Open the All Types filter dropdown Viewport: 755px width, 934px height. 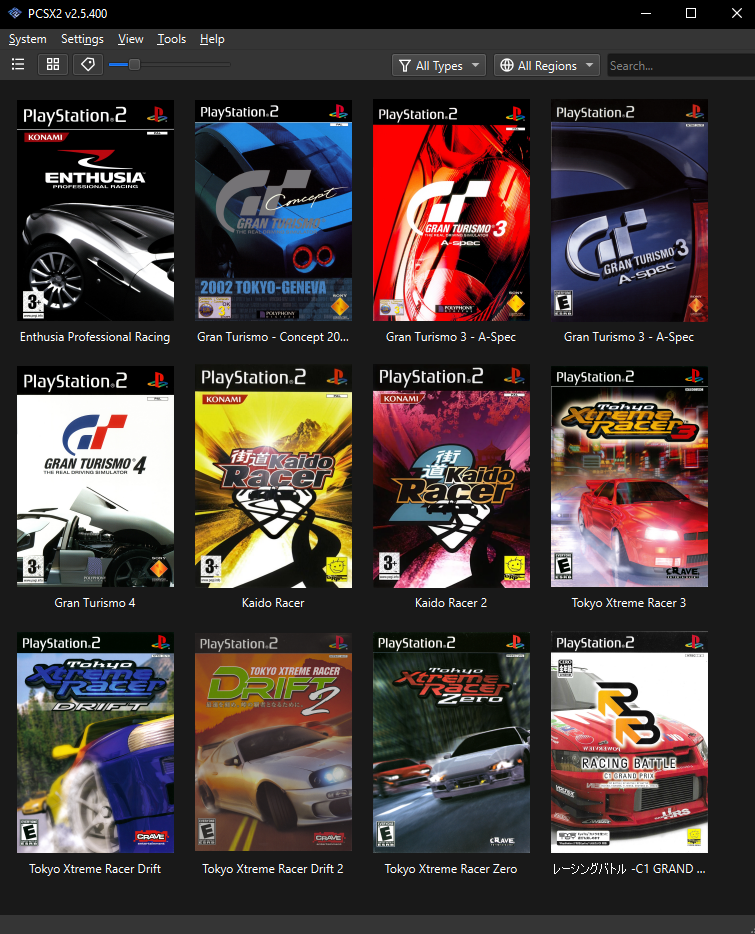pyautogui.click(x=439, y=65)
